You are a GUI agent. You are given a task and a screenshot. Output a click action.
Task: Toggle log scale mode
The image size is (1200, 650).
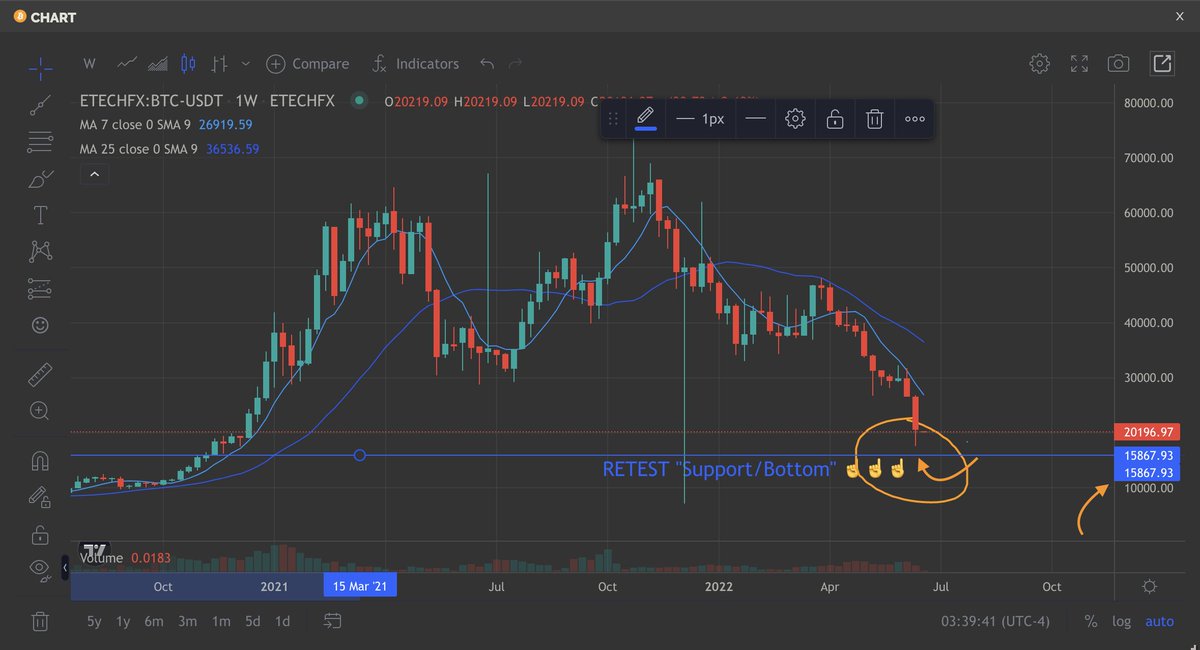[x=1122, y=622]
